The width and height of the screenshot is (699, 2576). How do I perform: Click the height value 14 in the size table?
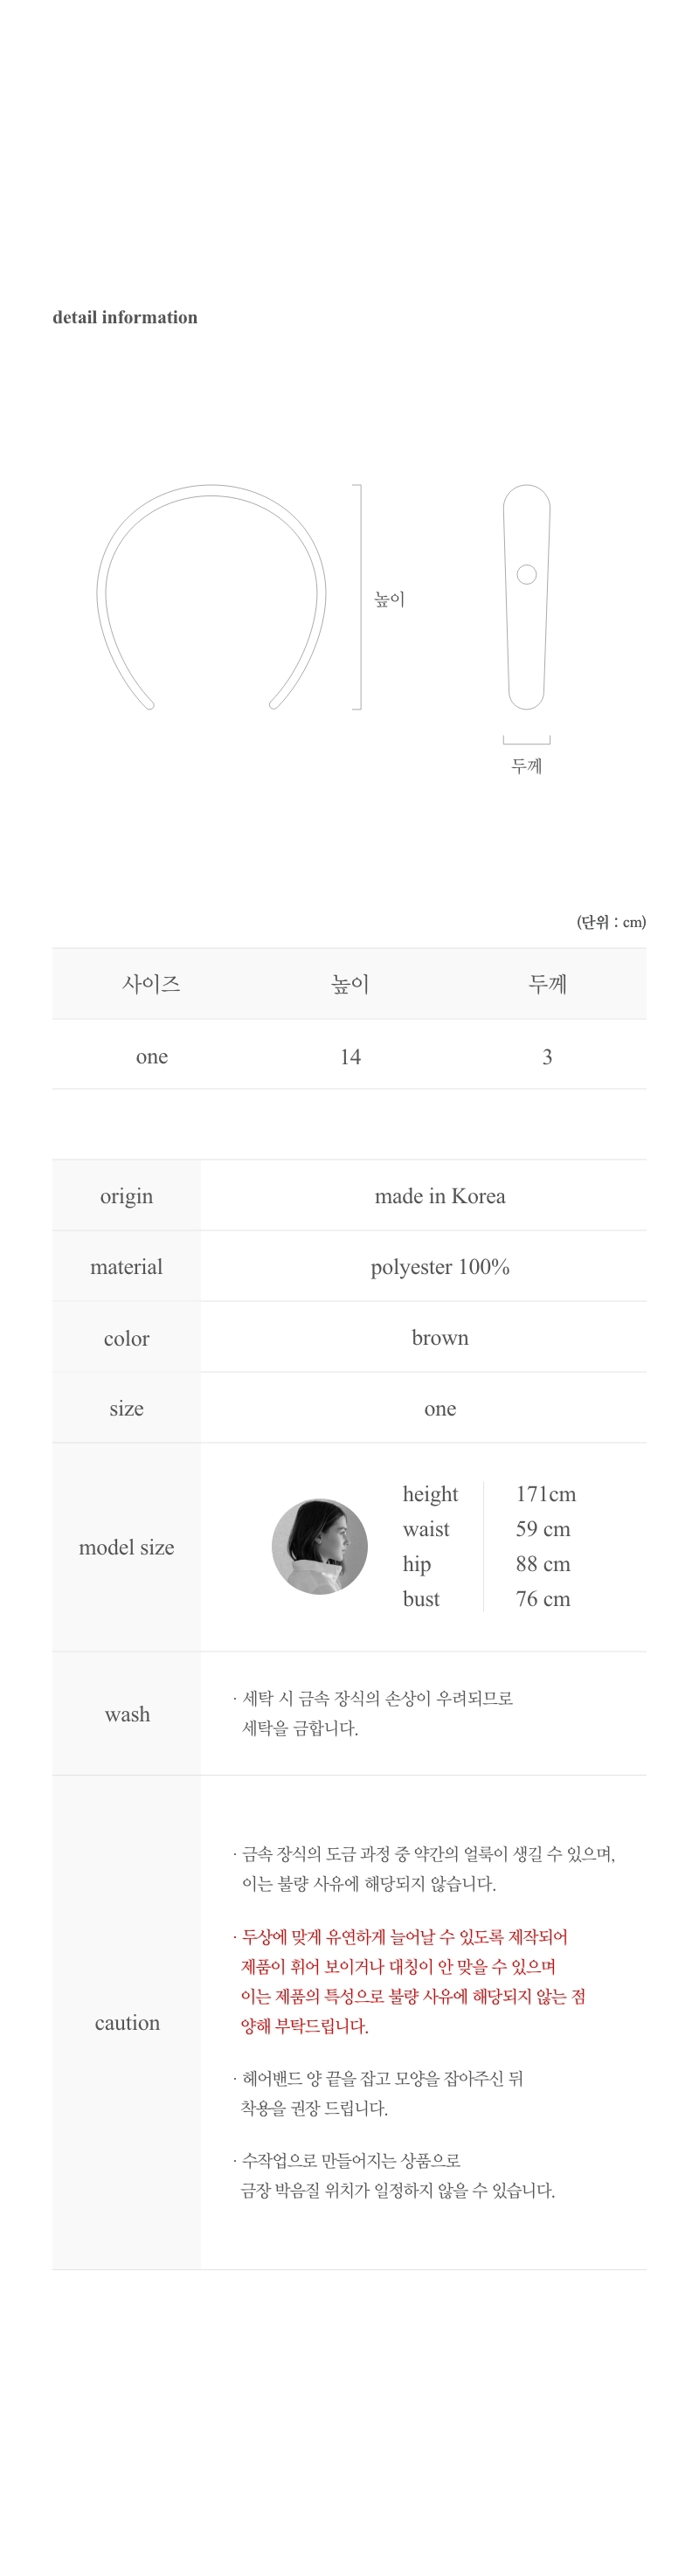click(350, 1056)
